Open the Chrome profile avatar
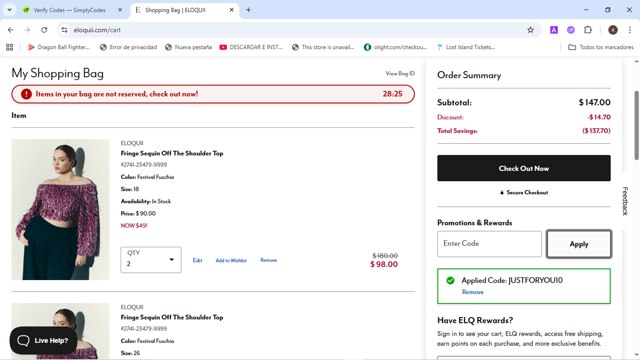The image size is (640, 360). (613, 30)
